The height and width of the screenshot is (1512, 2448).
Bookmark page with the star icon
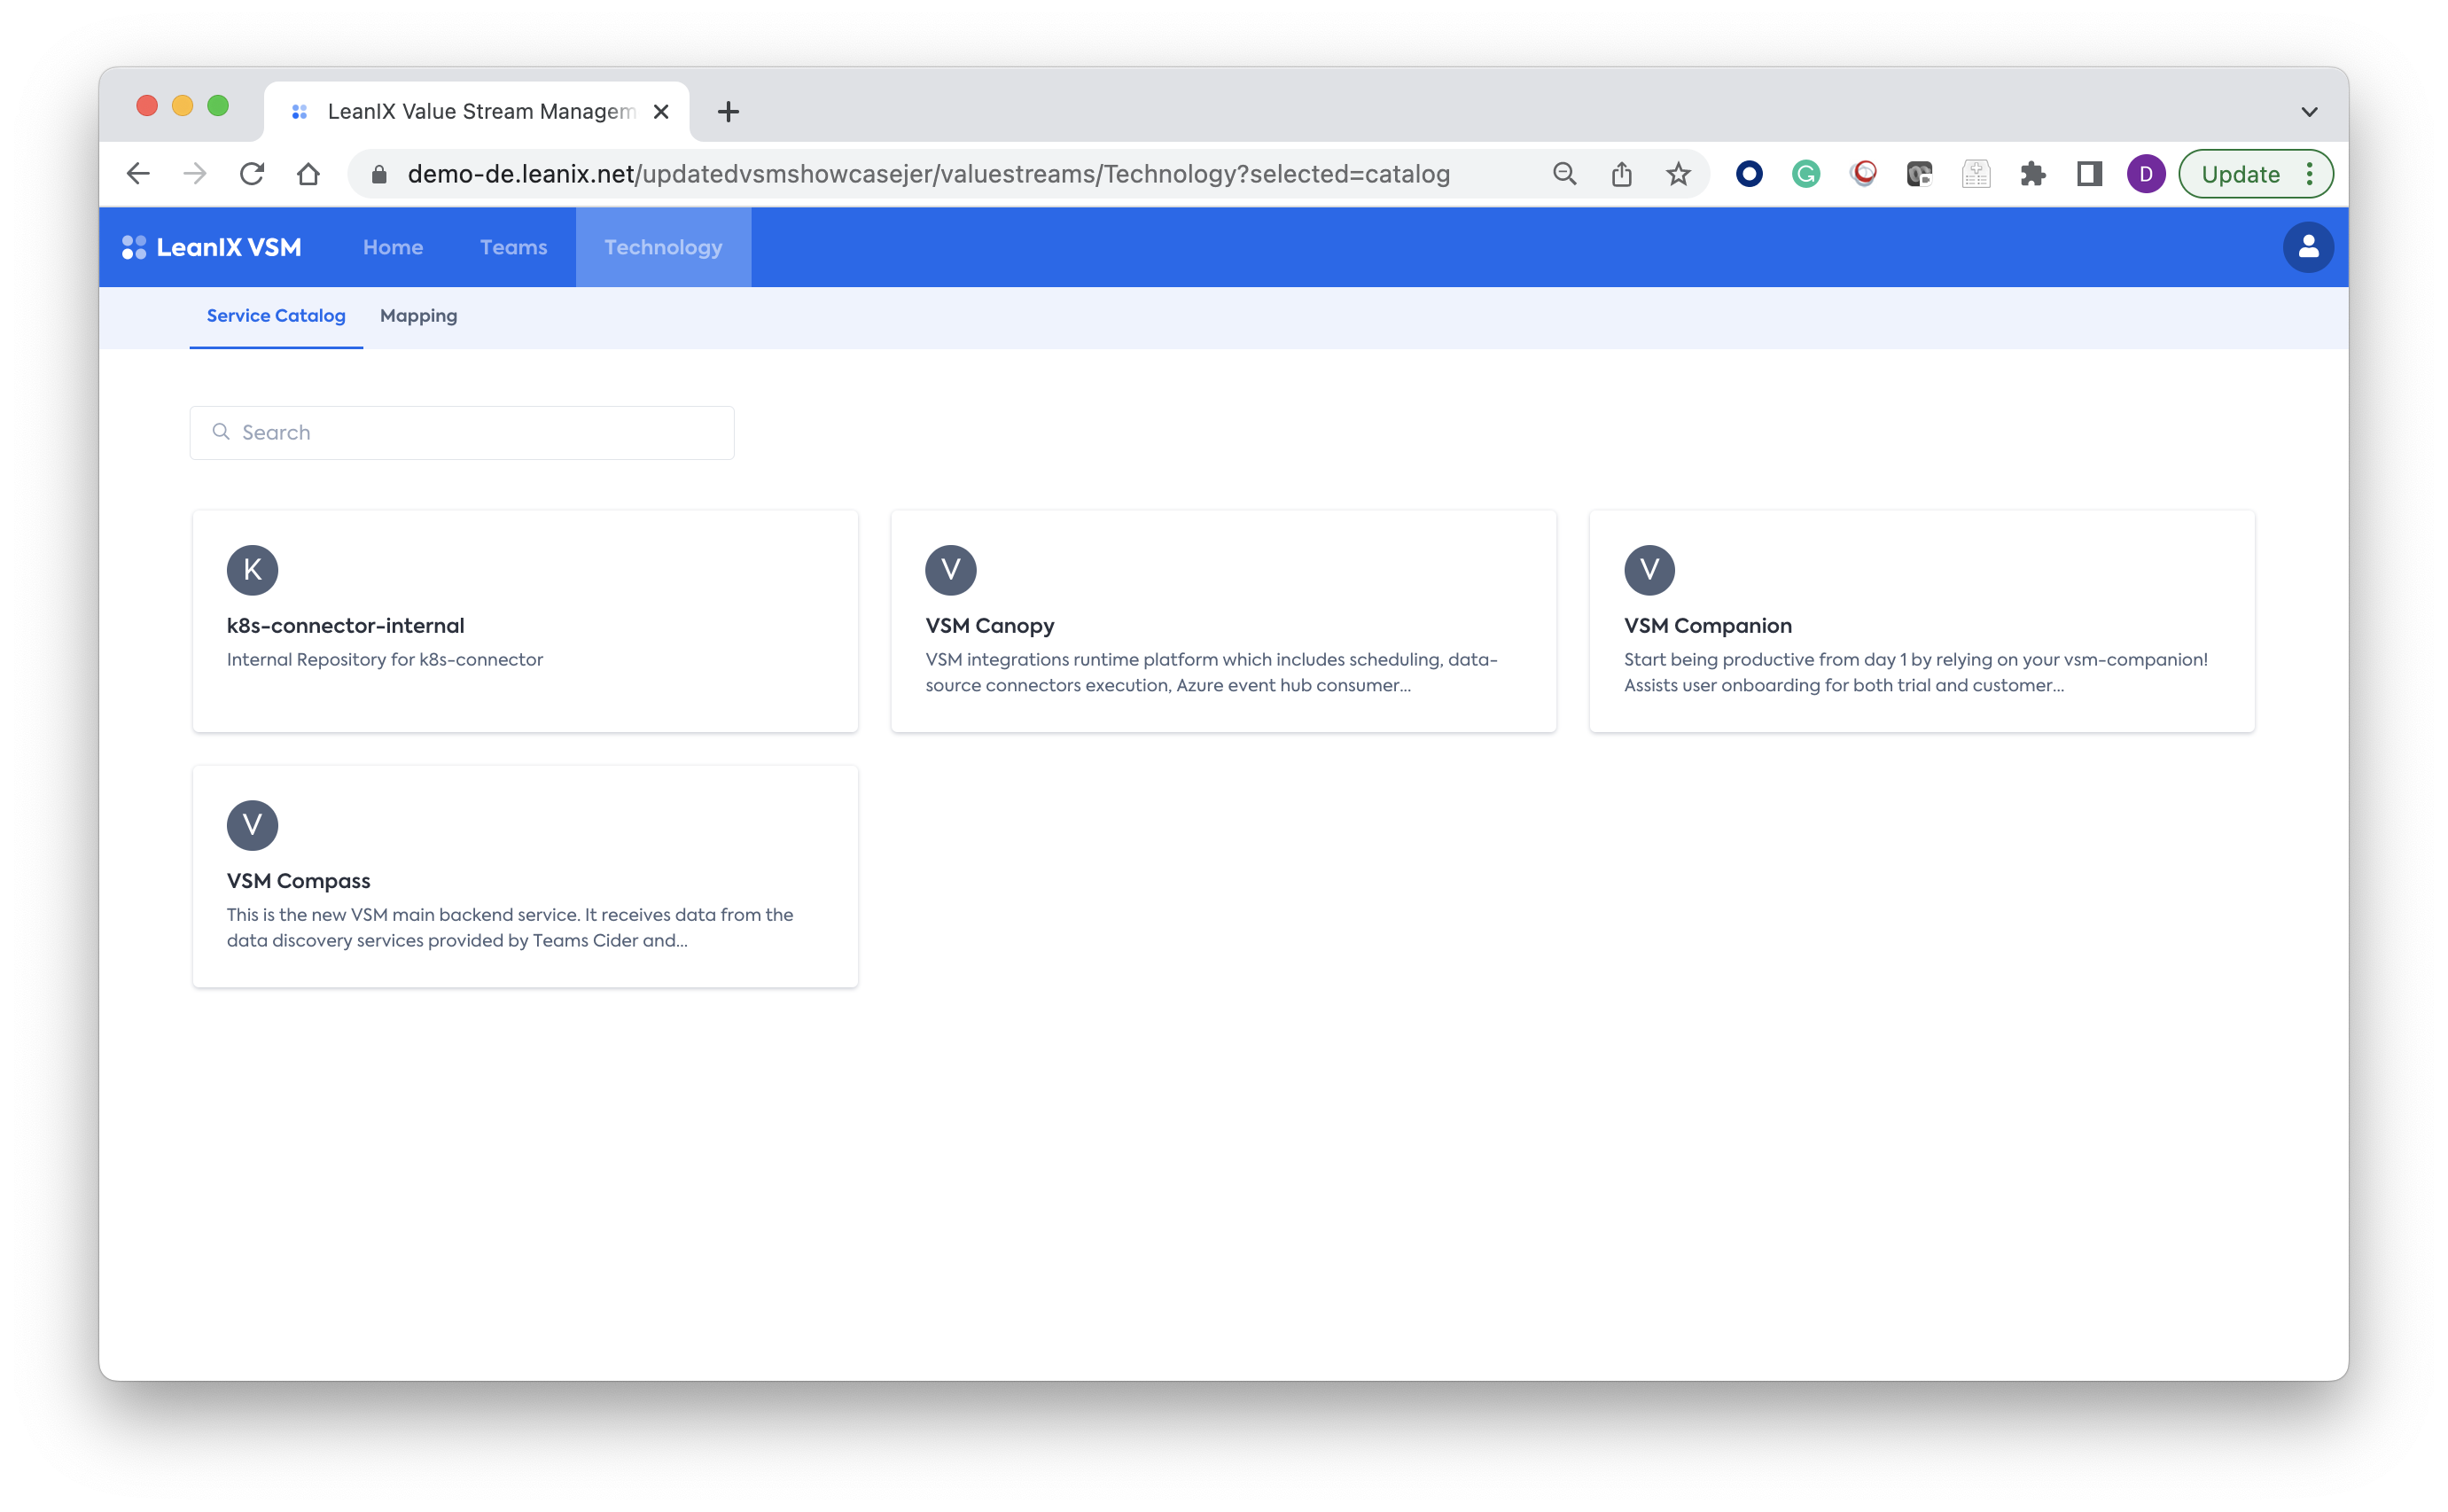coord(1678,174)
